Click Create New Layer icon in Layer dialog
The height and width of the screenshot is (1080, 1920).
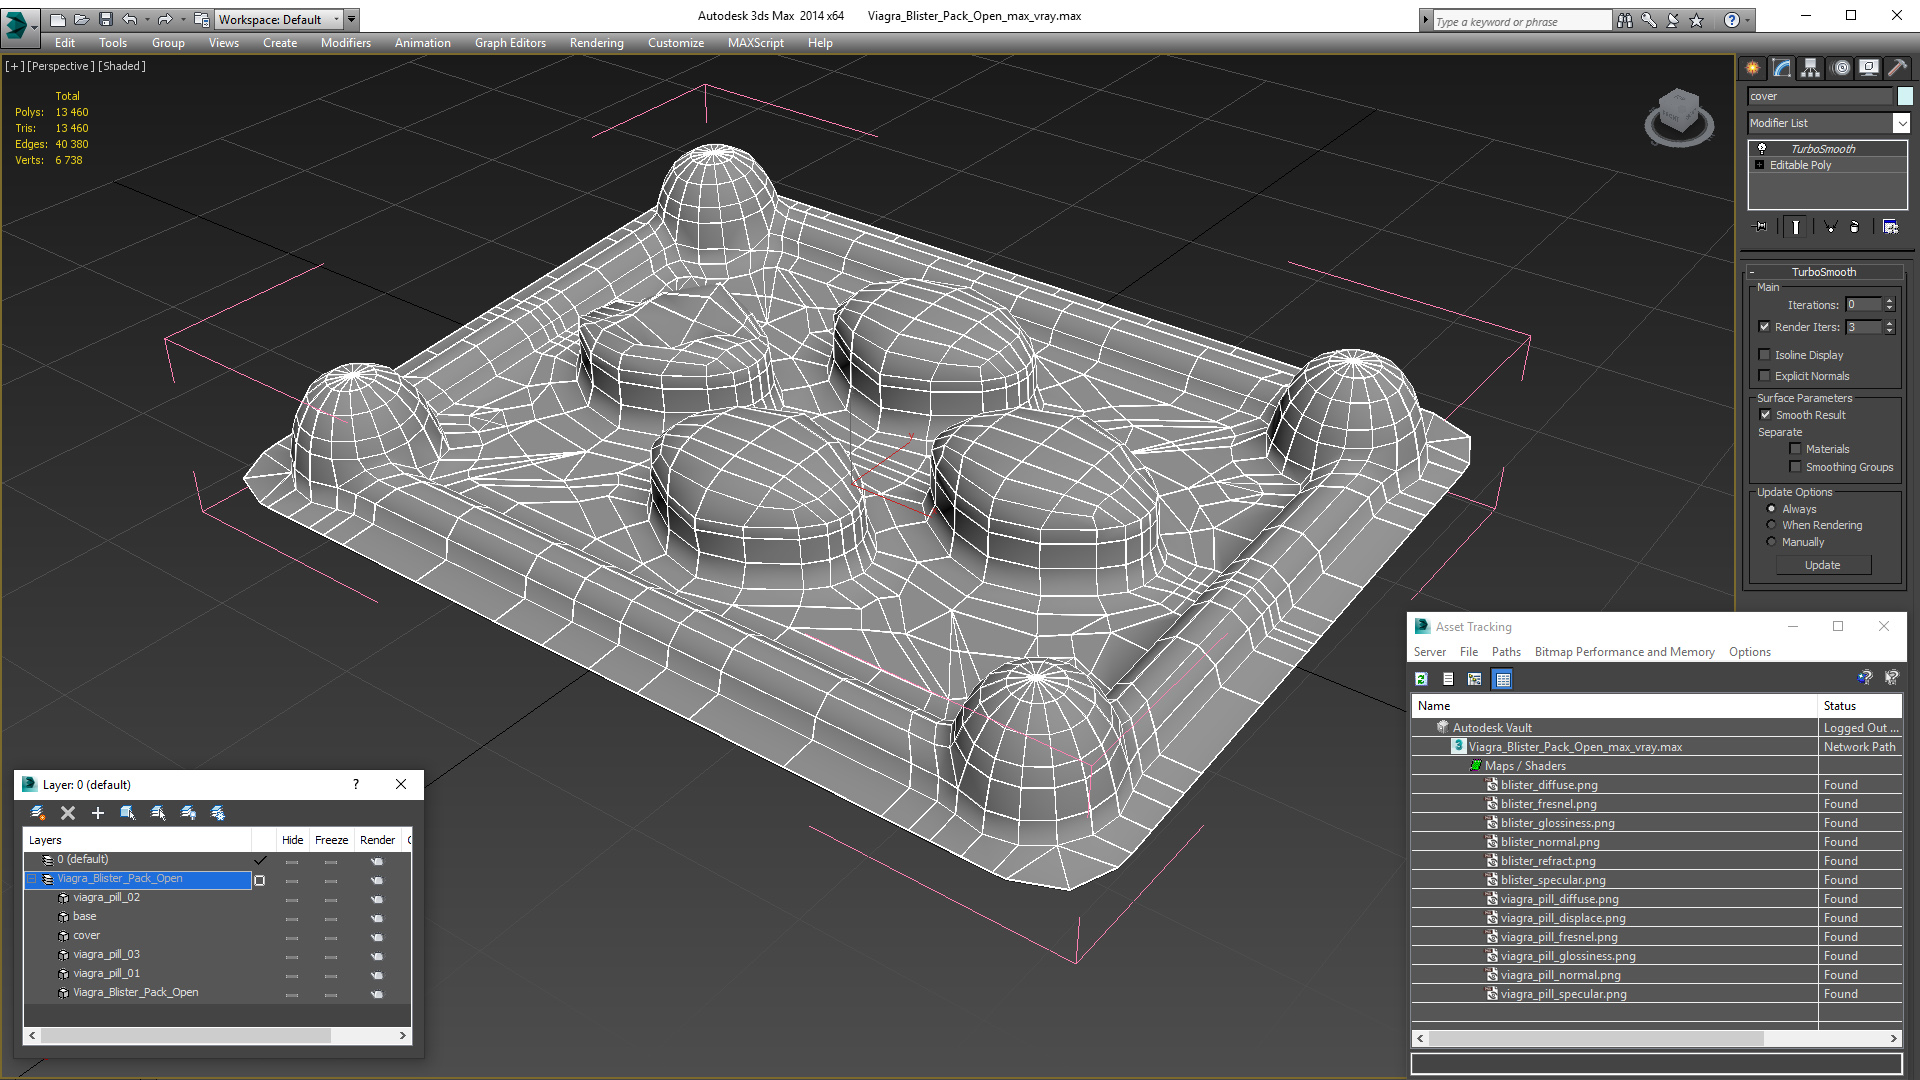38,813
